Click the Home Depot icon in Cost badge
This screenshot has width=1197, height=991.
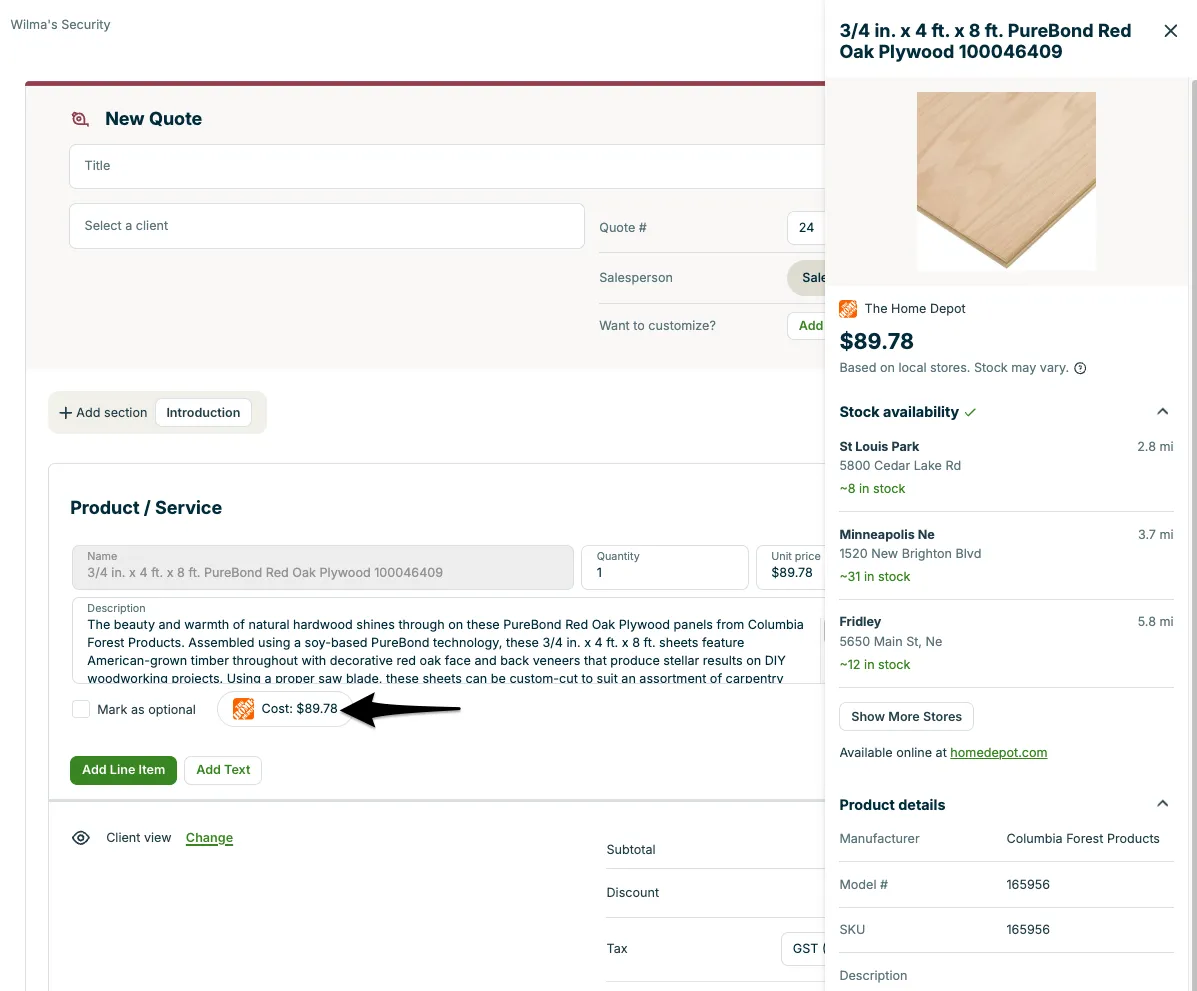[x=244, y=709]
